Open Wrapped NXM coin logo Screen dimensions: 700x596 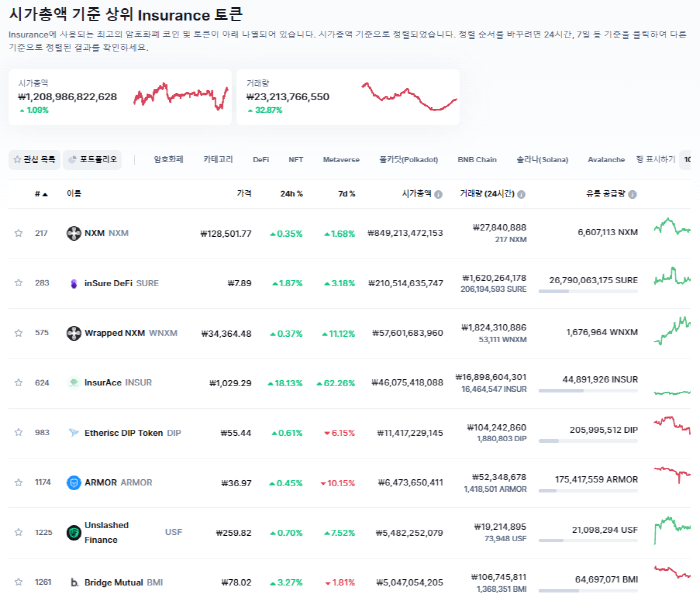[x=74, y=333]
